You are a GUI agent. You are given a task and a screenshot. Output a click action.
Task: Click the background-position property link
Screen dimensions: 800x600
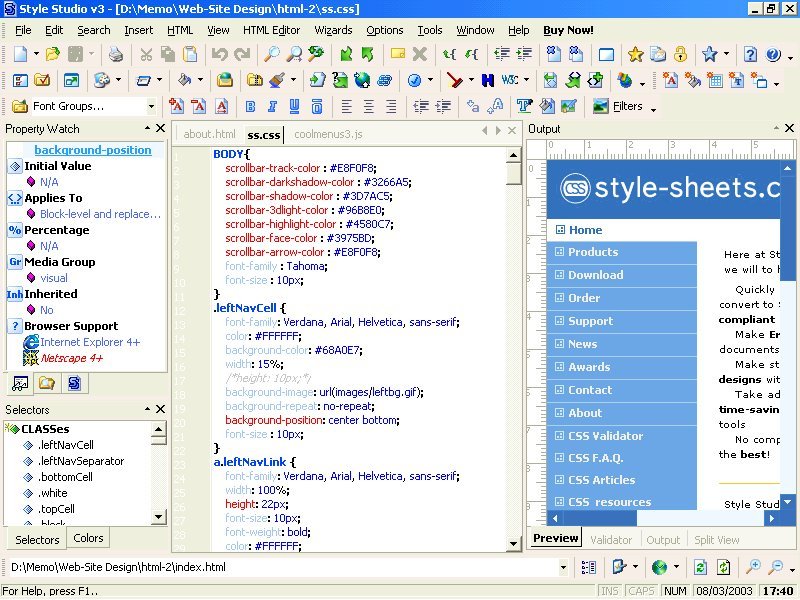pos(93,150)
